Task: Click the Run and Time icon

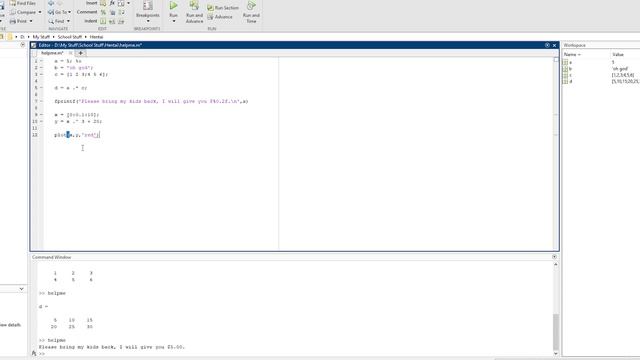Action: 251,6
